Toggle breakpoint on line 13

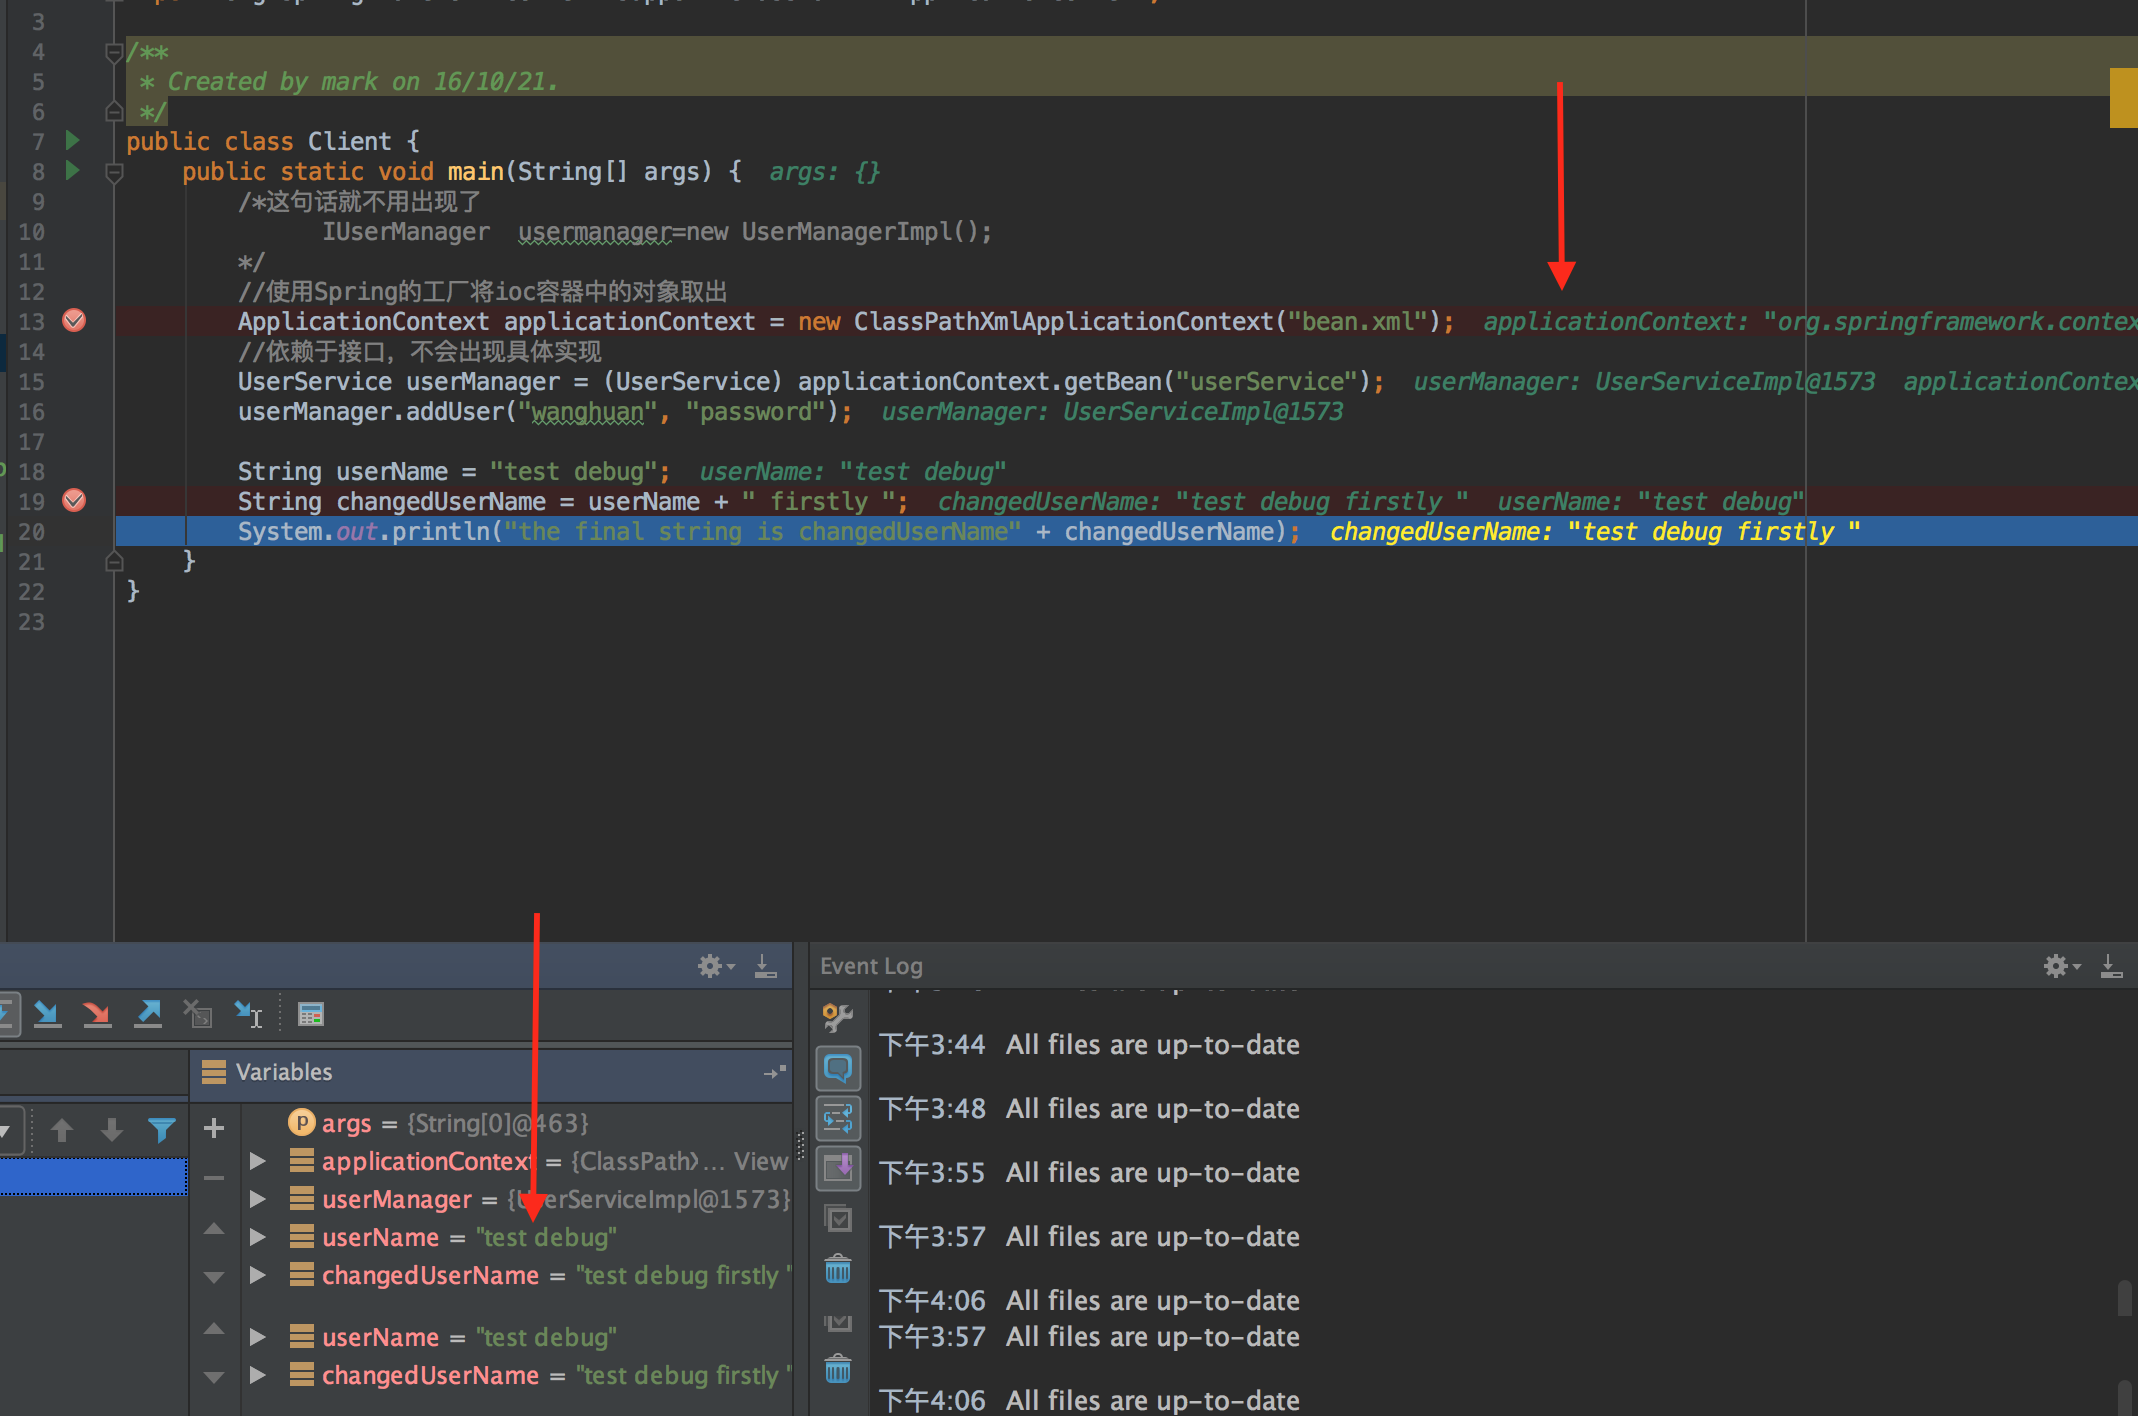(74, 320)
